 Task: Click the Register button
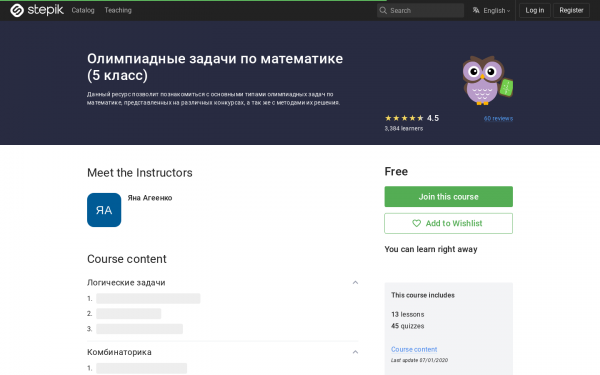pos(571,10)
